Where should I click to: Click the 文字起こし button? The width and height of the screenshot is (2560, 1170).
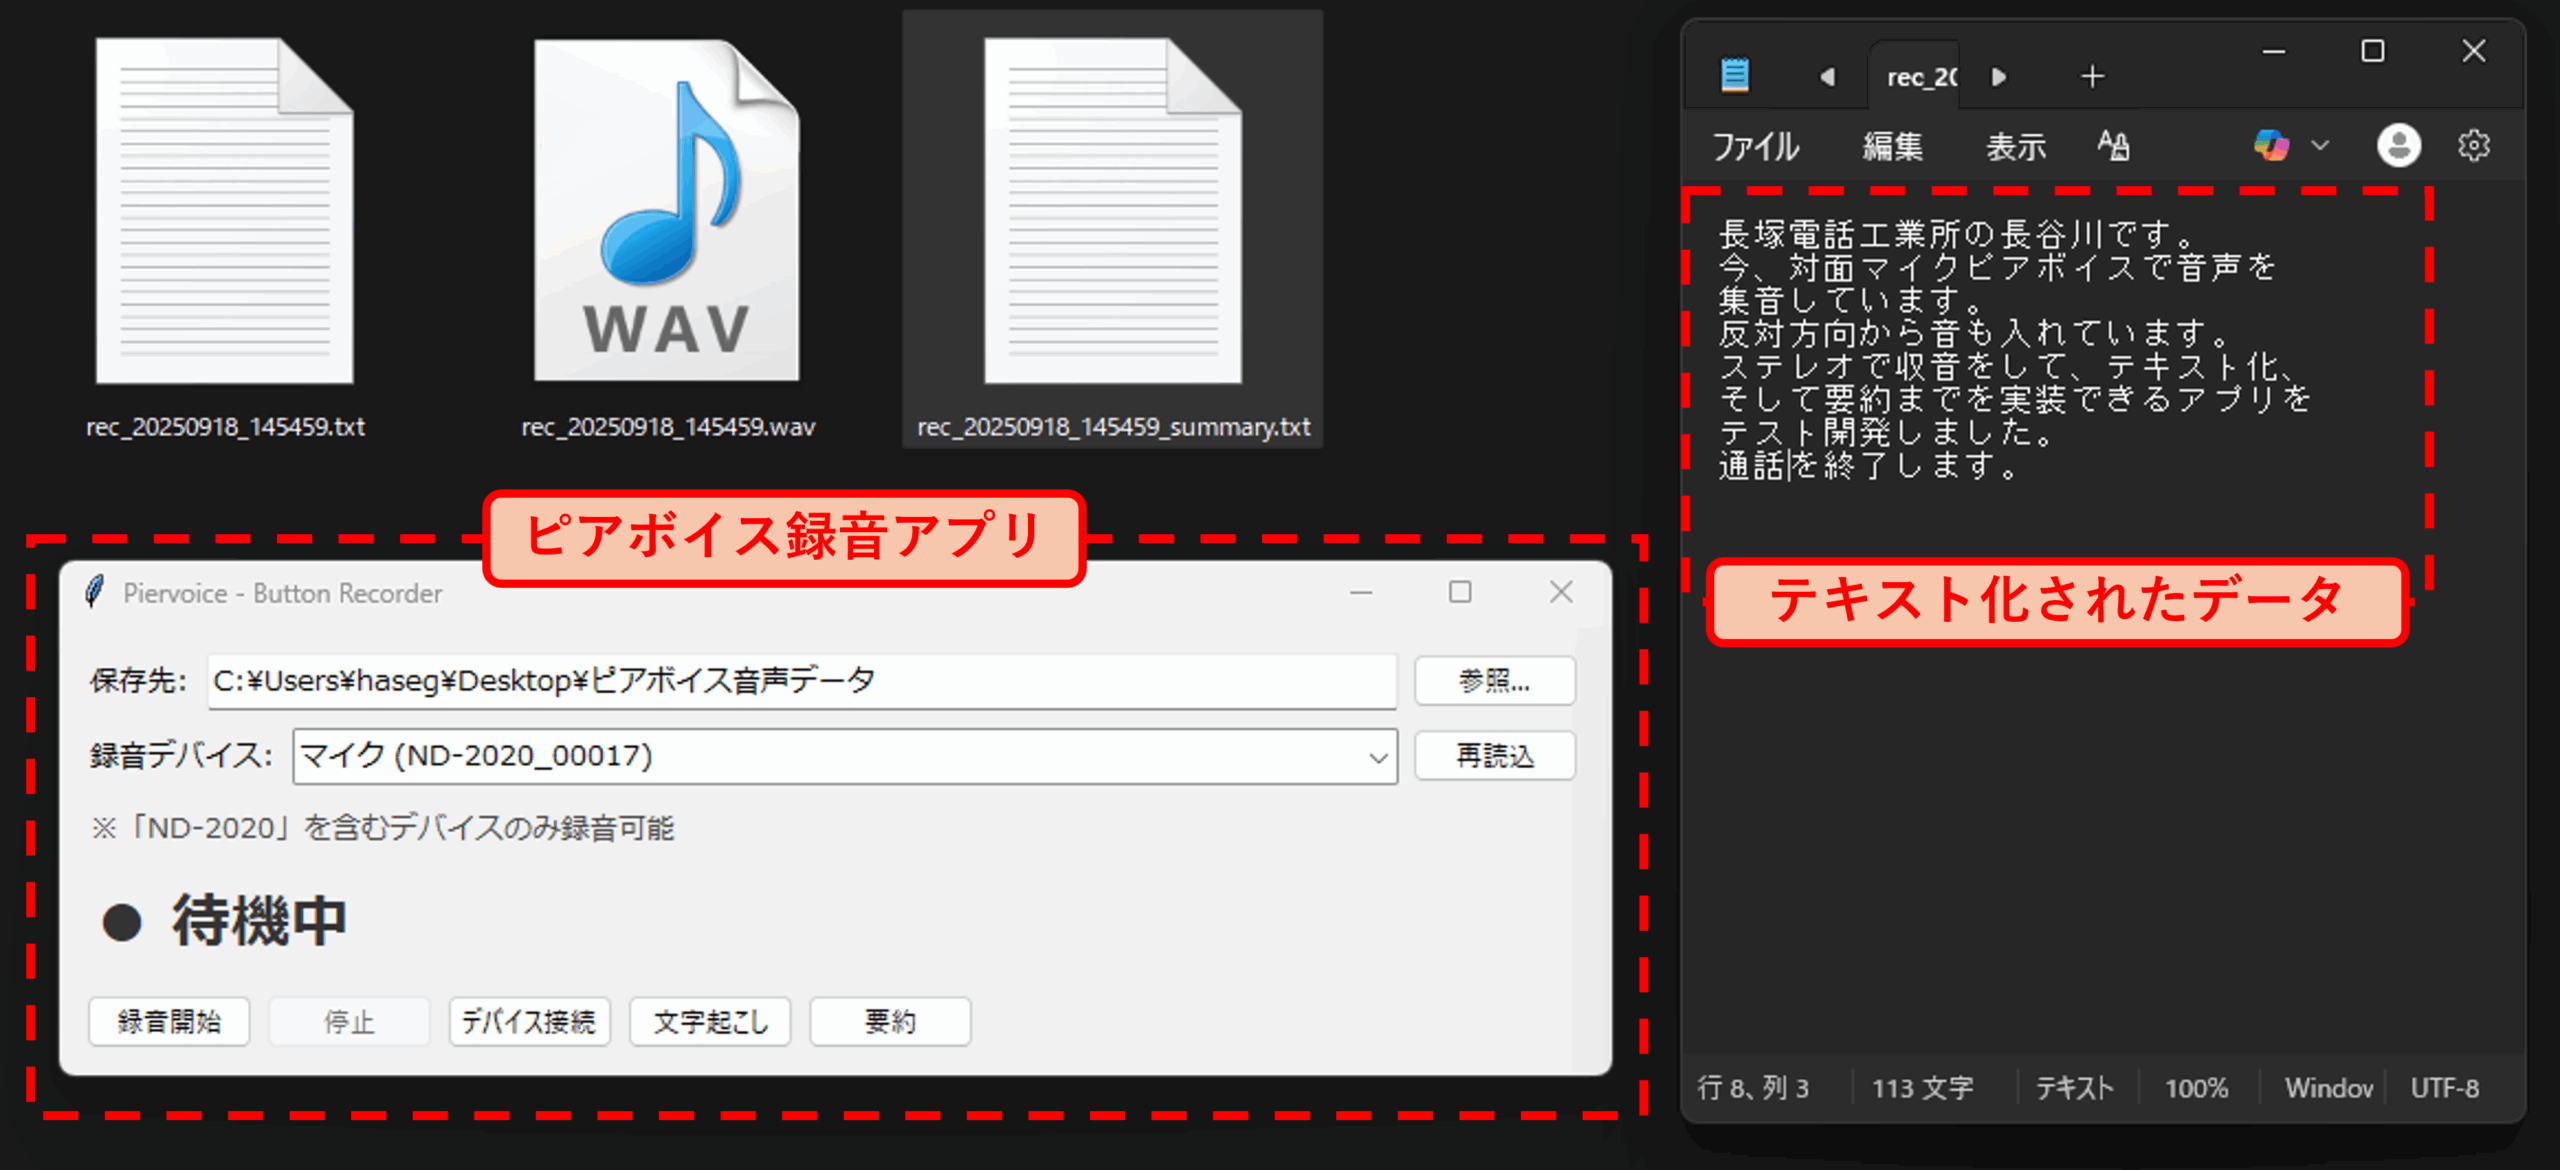click(710, 1021)
